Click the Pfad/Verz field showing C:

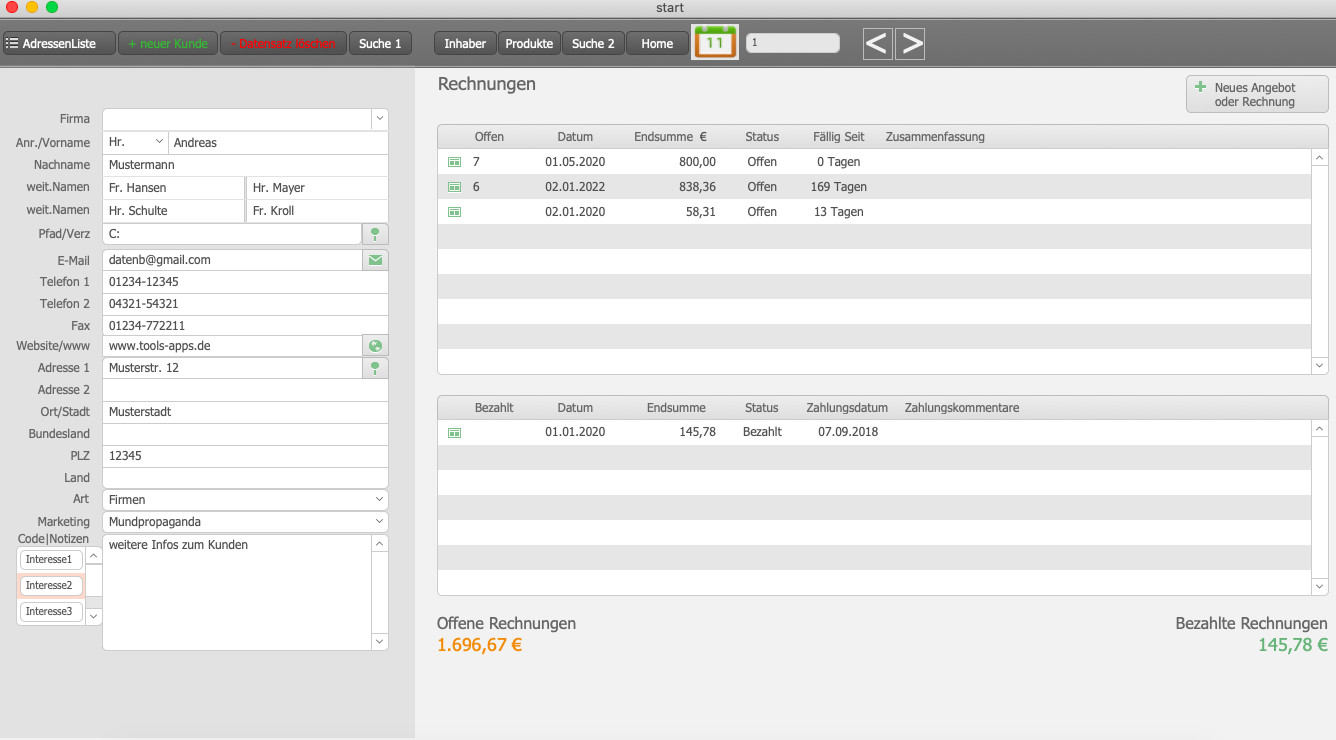tap(232, 234)
